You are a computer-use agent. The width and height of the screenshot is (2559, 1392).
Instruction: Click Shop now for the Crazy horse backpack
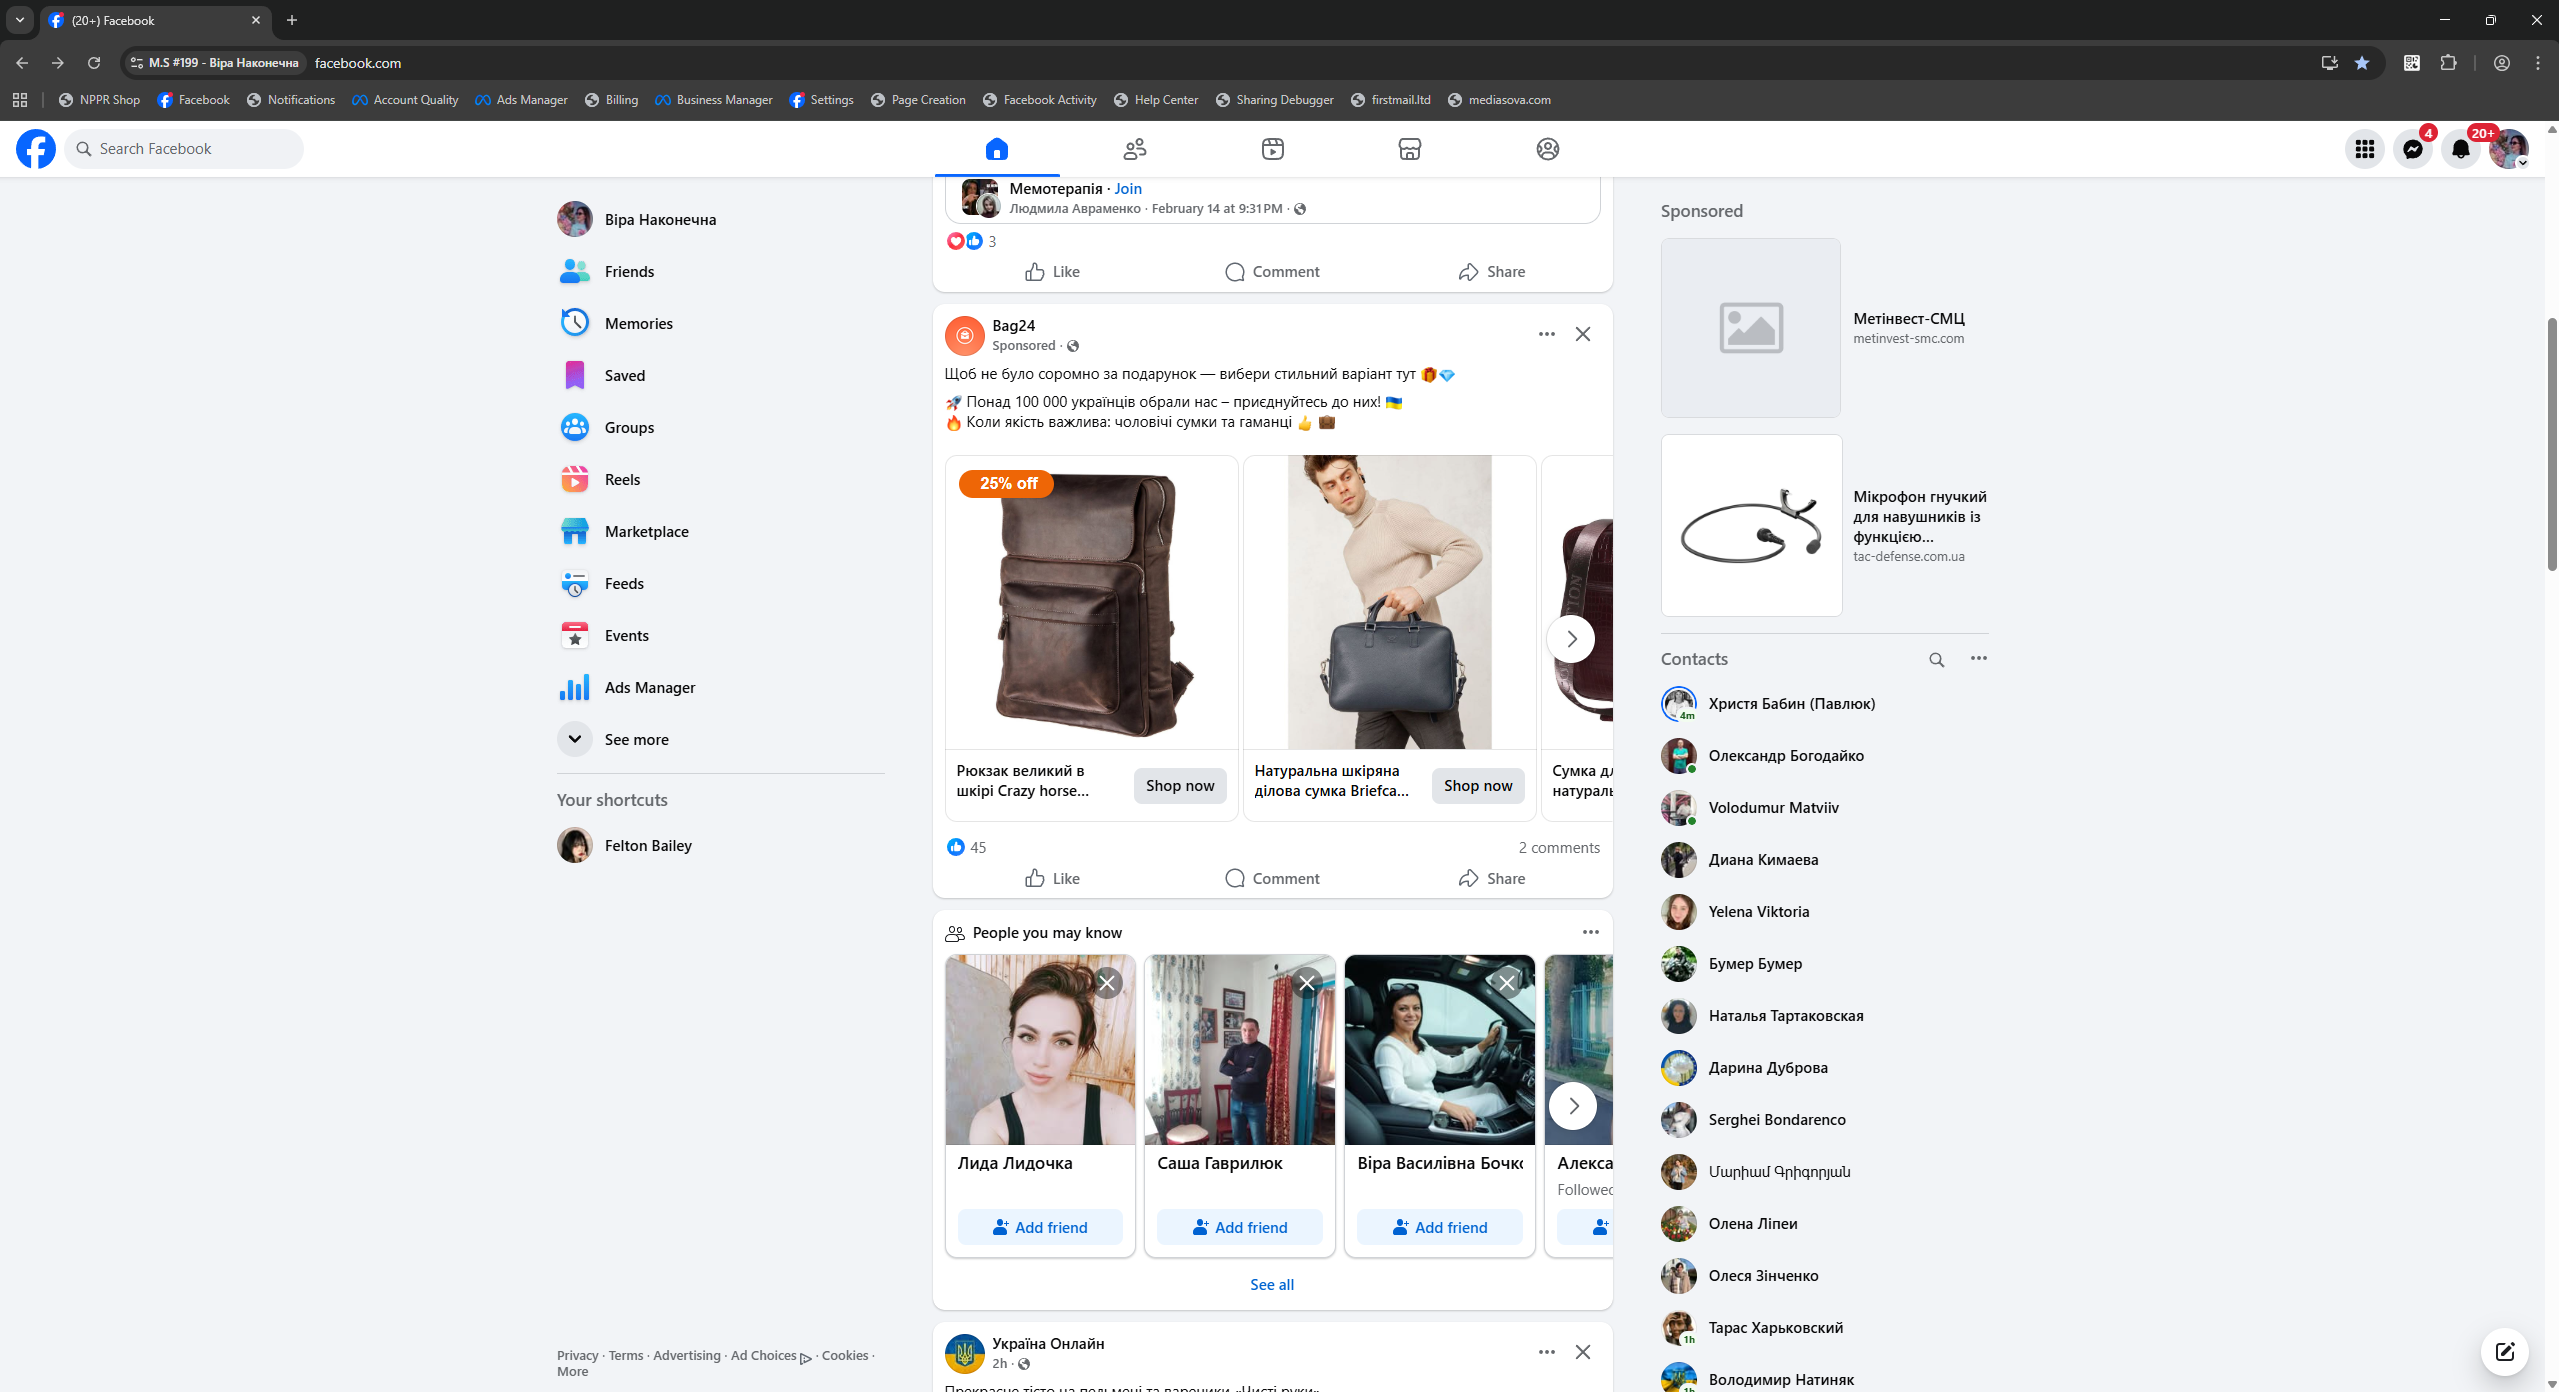coord(1179,785)
